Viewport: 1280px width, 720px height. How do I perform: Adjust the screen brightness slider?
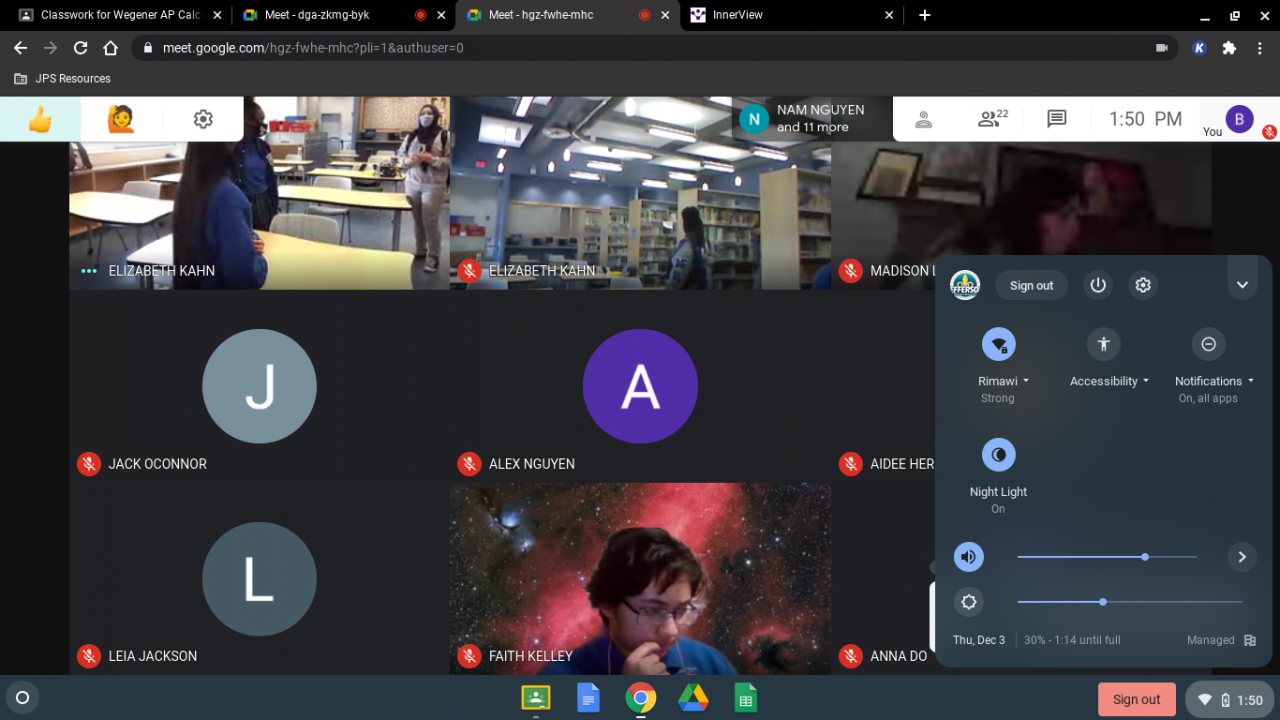[x=1103, y=602]
